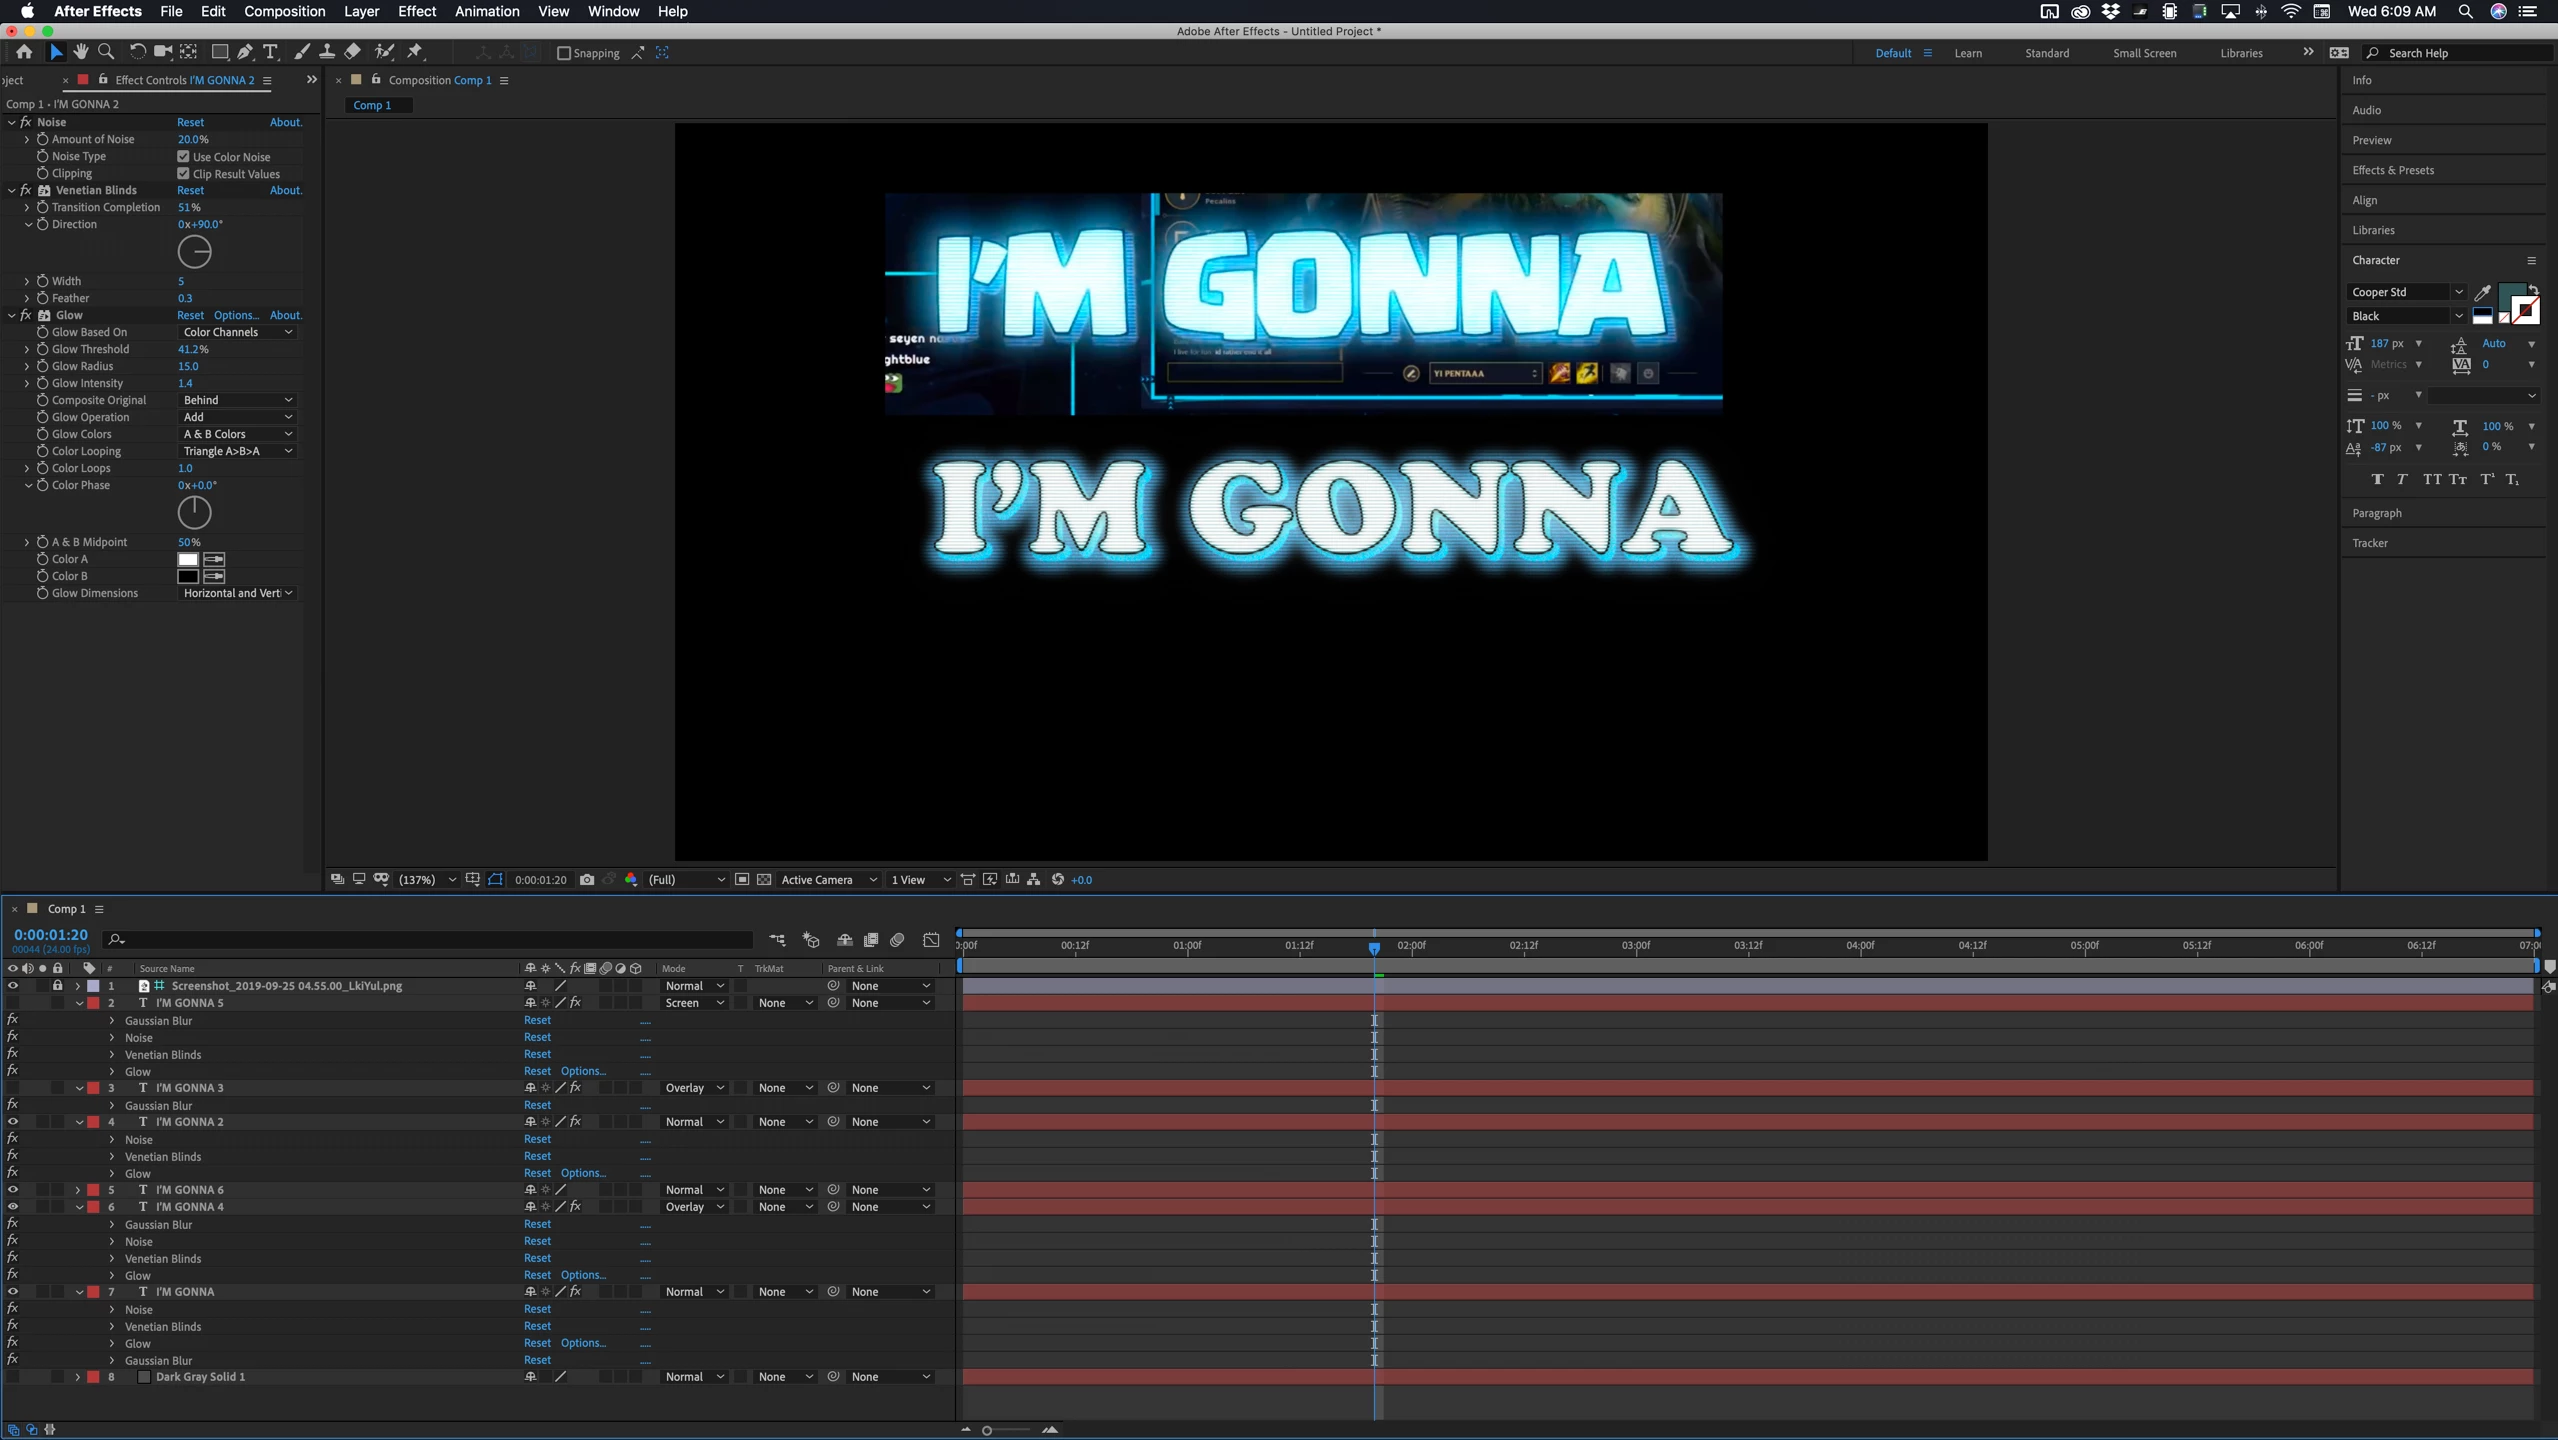2558x1440 pixels.
Task: Open the Composition menu
Action: 284,11
